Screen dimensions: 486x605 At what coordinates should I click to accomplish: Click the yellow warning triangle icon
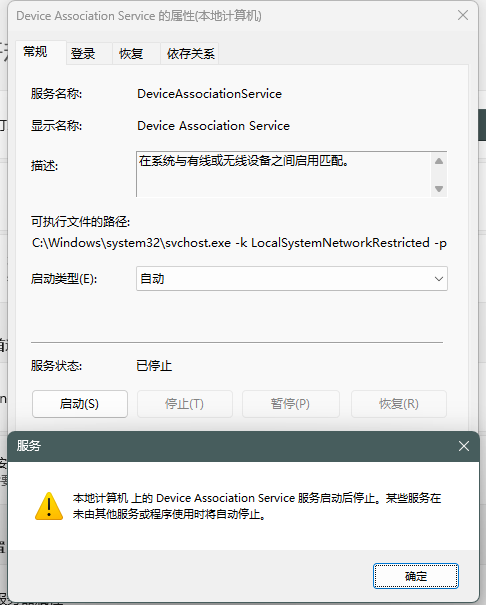[49, 506]
